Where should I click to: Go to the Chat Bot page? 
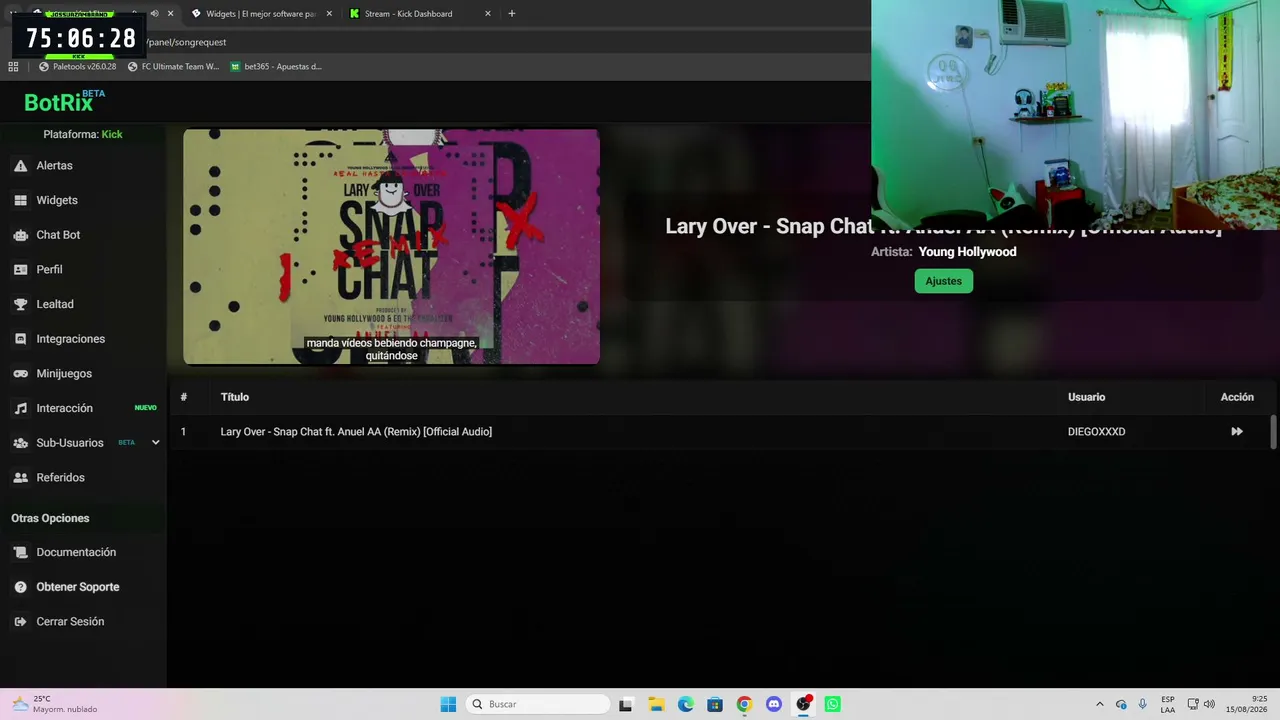[82, 235]
